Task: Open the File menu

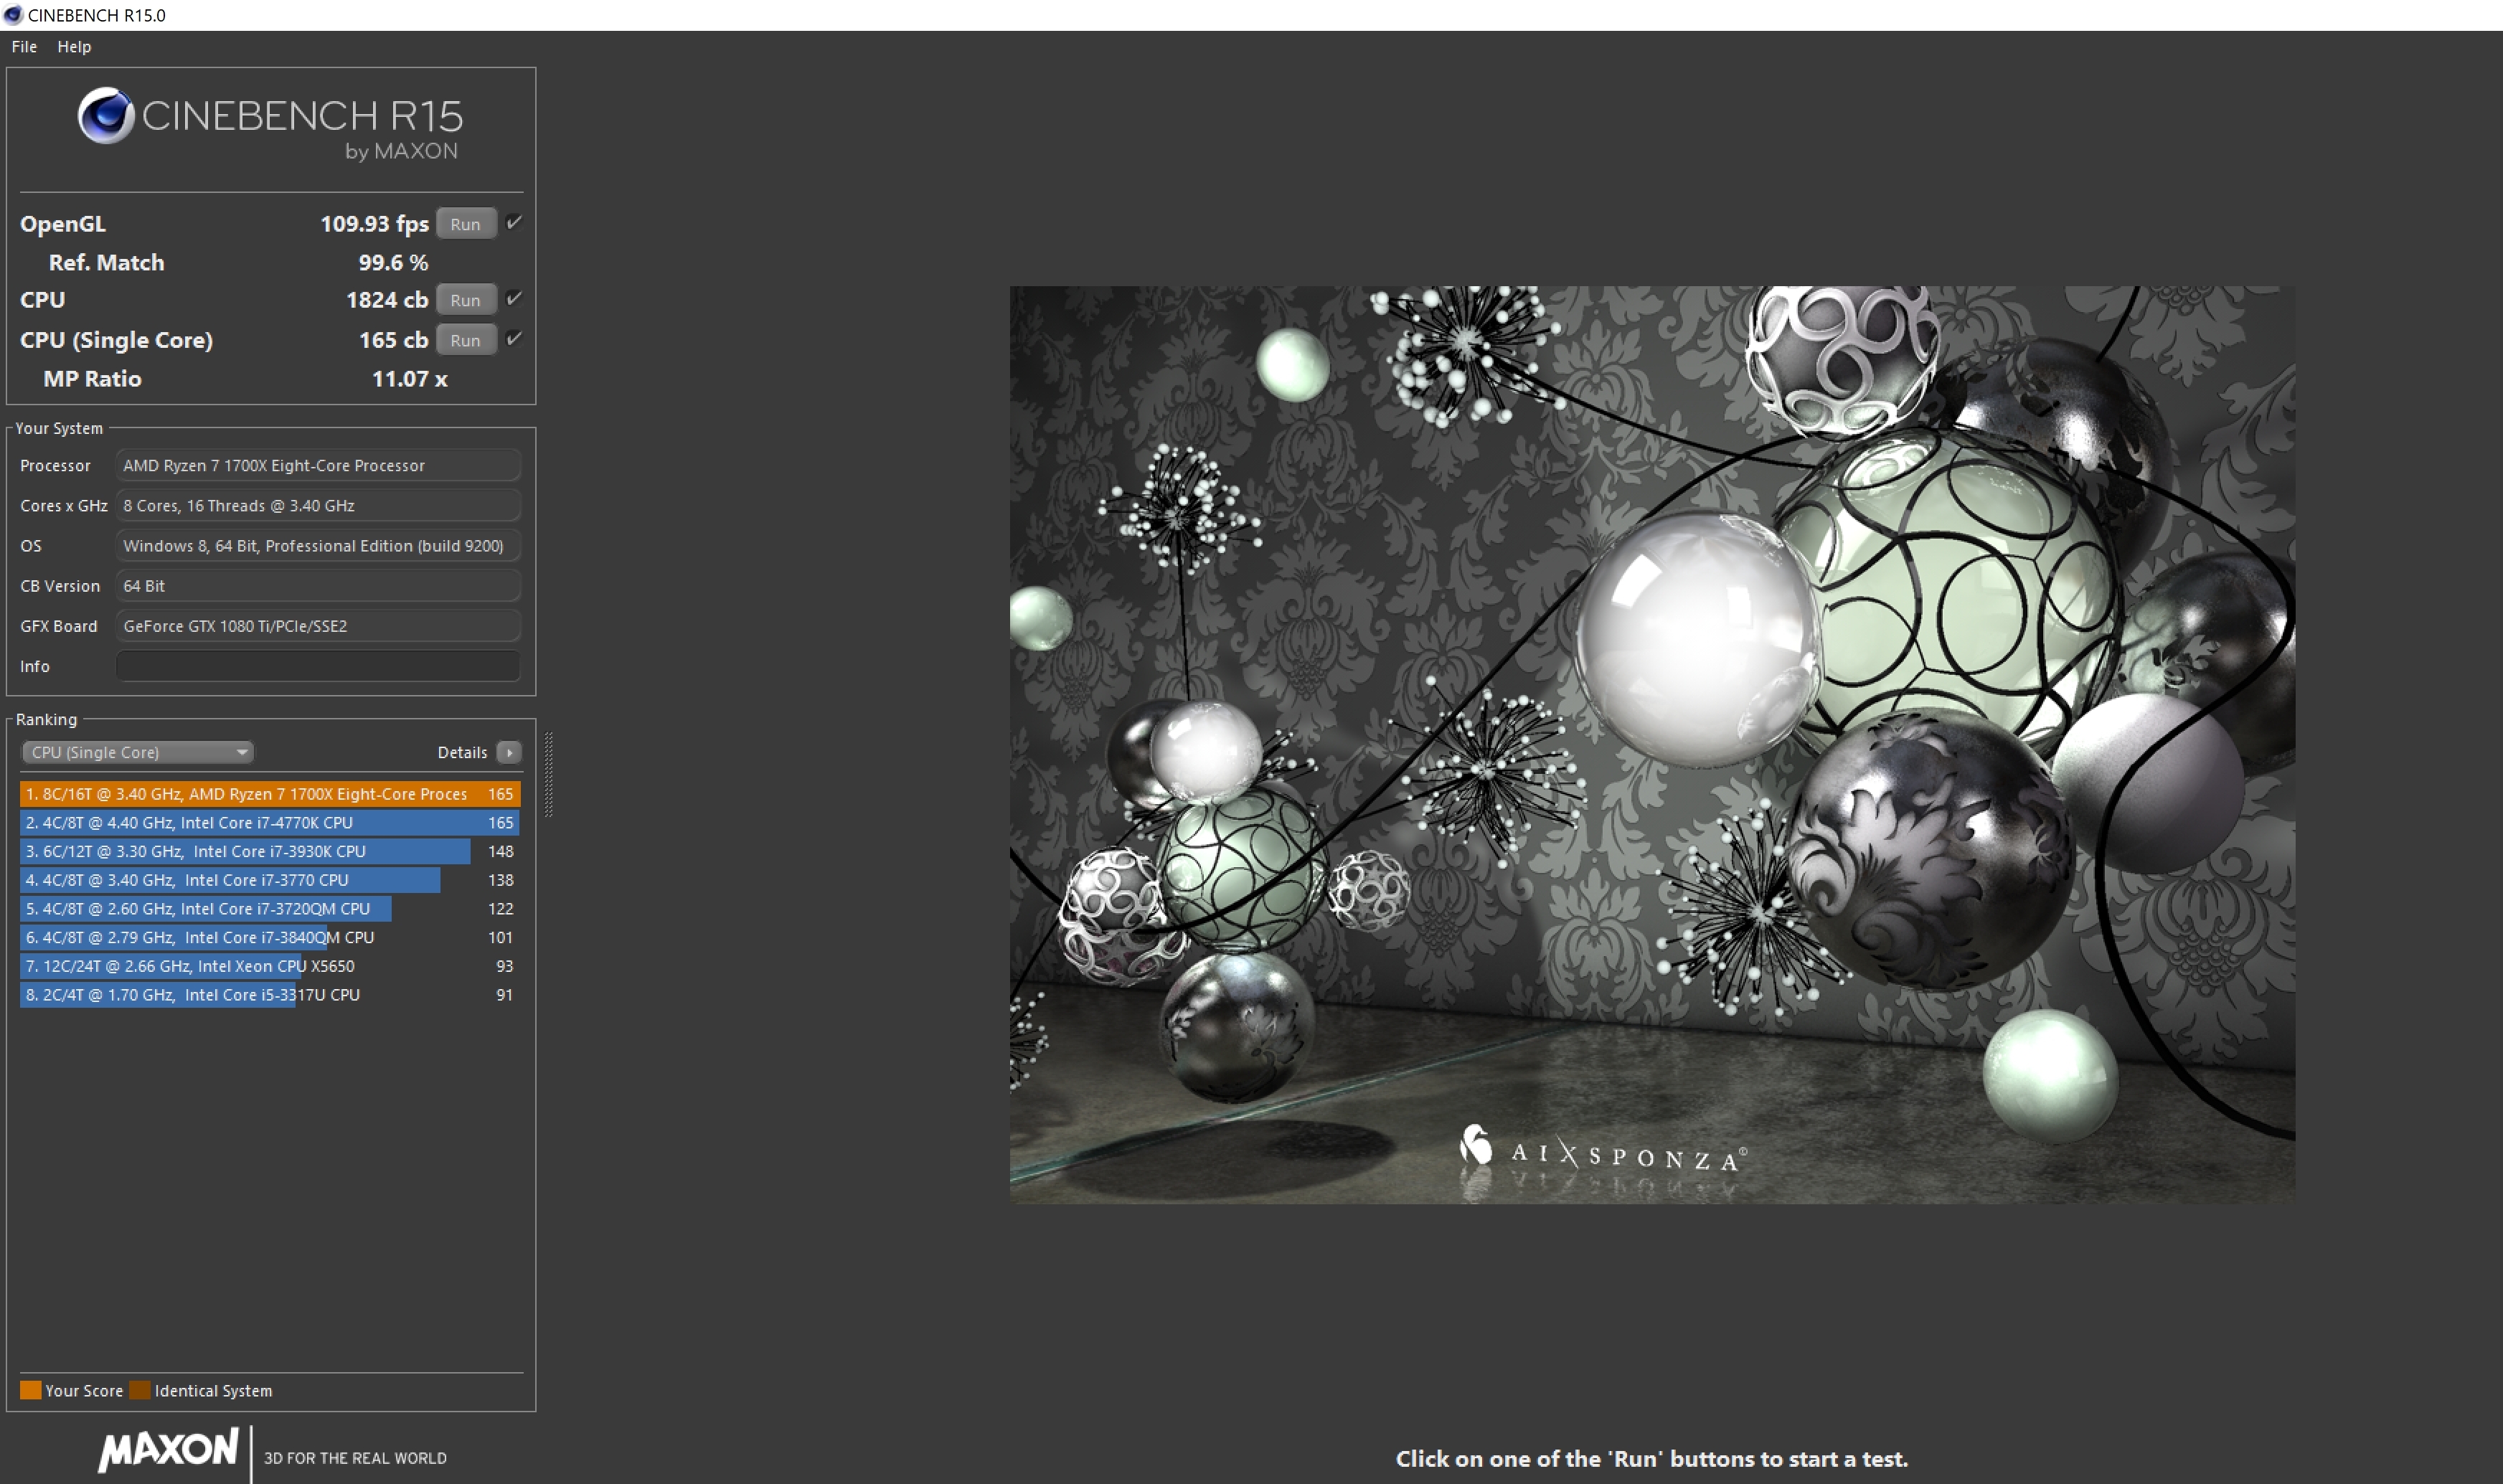Action: pos(24,47)
